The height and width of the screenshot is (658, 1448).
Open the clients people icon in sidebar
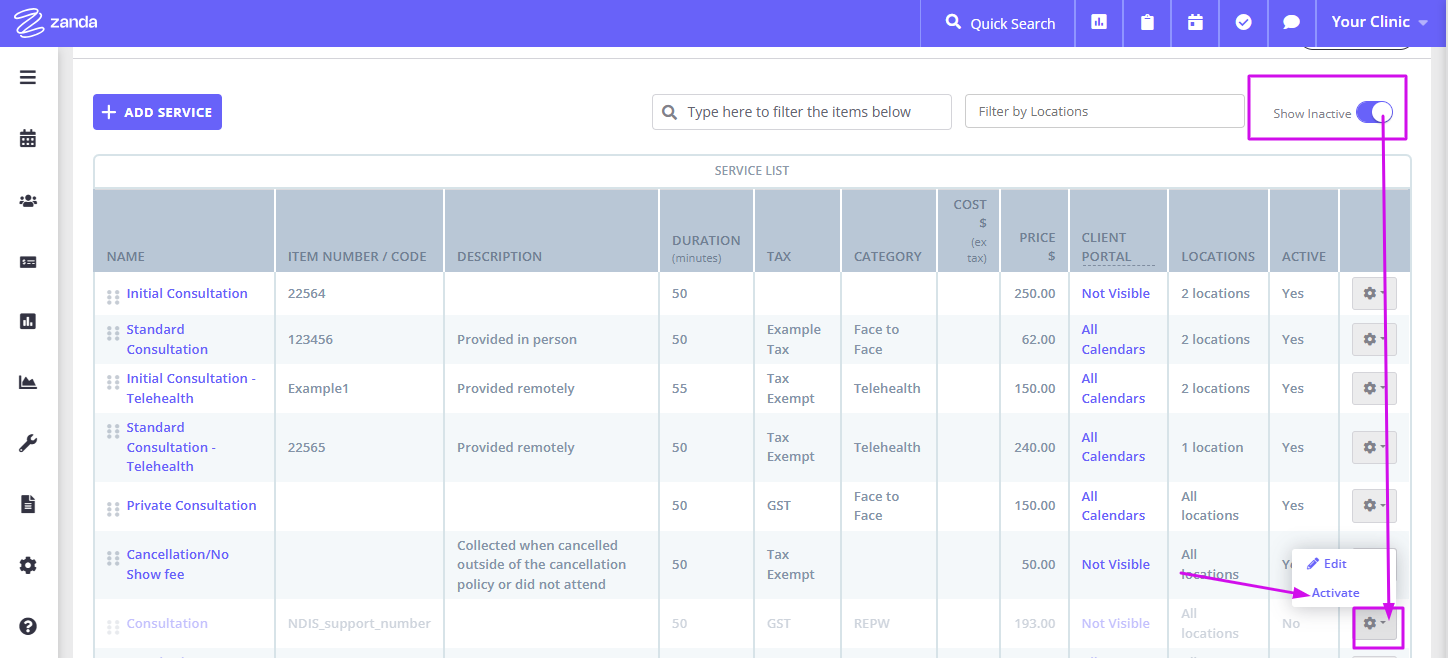[28, 201]
